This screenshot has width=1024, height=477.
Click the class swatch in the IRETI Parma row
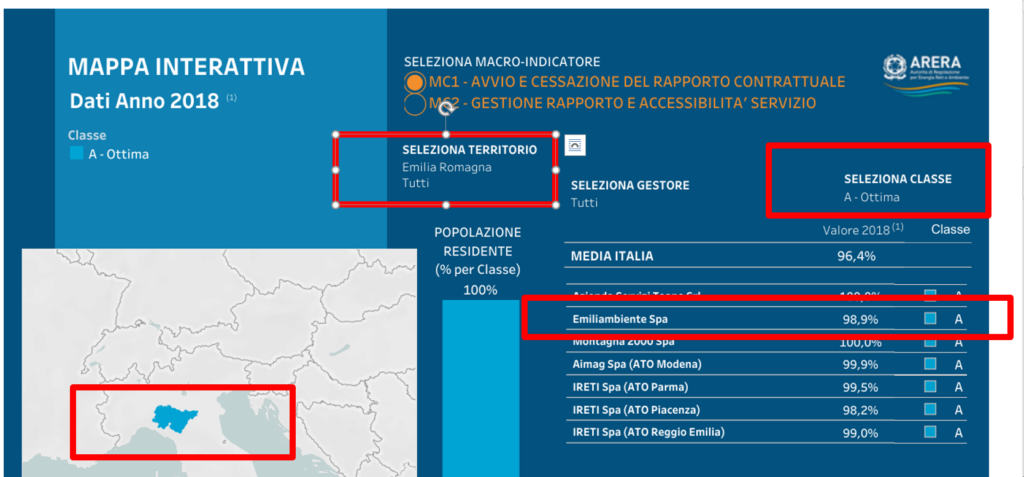(931, 386)
